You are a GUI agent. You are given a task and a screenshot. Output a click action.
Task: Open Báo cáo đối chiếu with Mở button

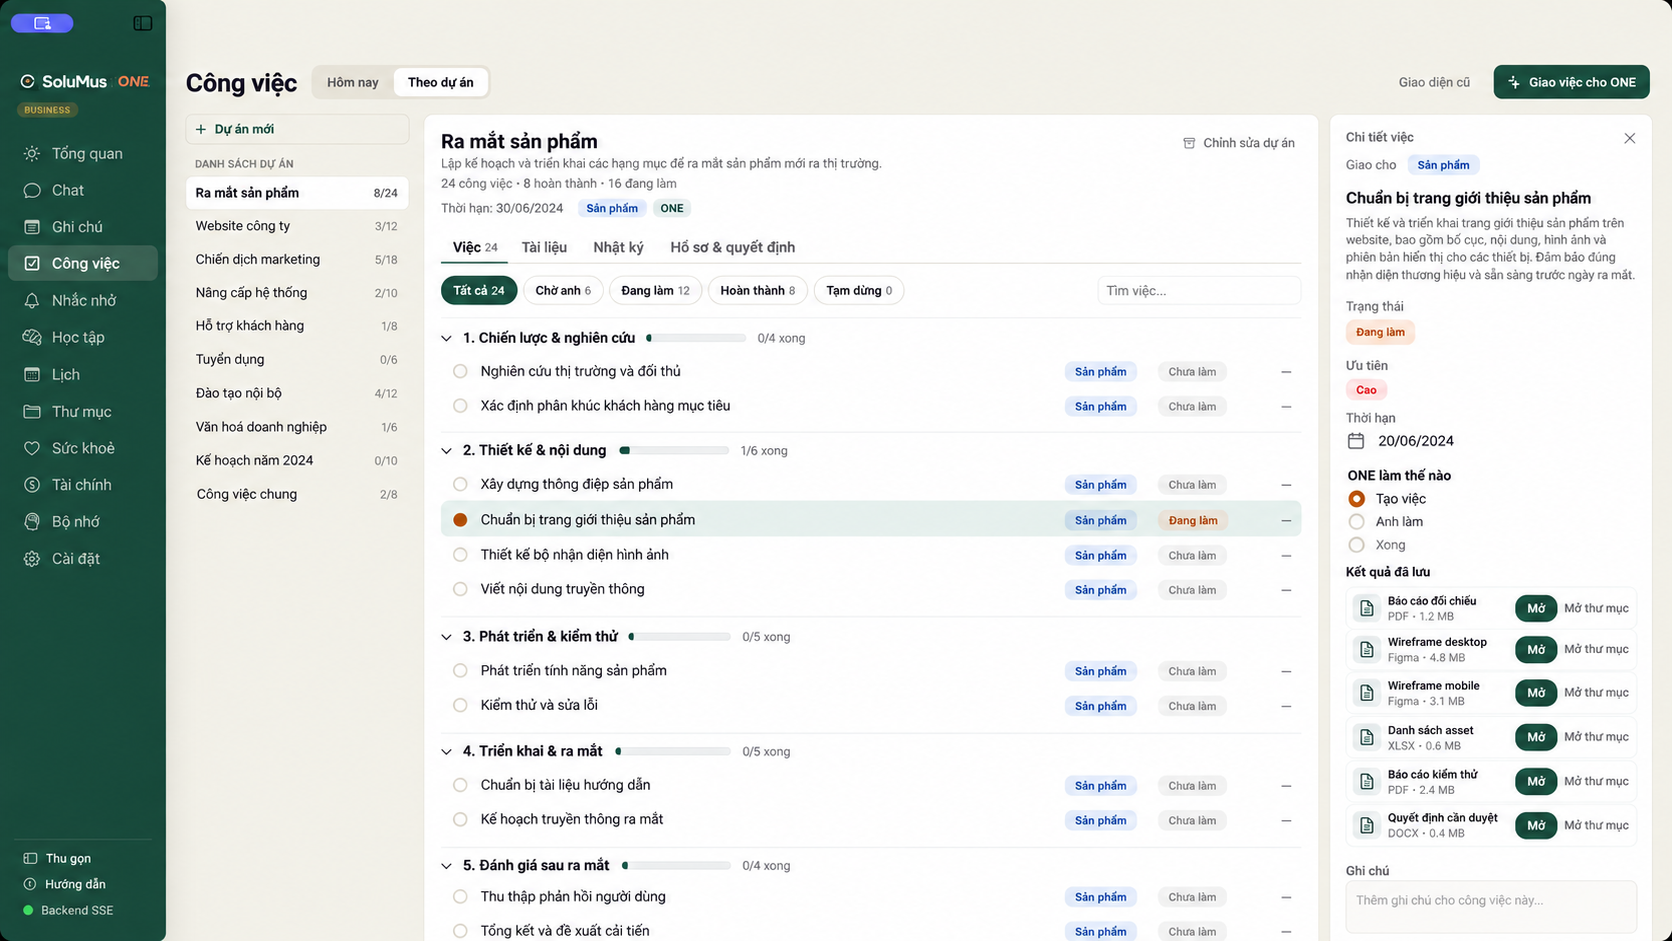click(1536, 608)
